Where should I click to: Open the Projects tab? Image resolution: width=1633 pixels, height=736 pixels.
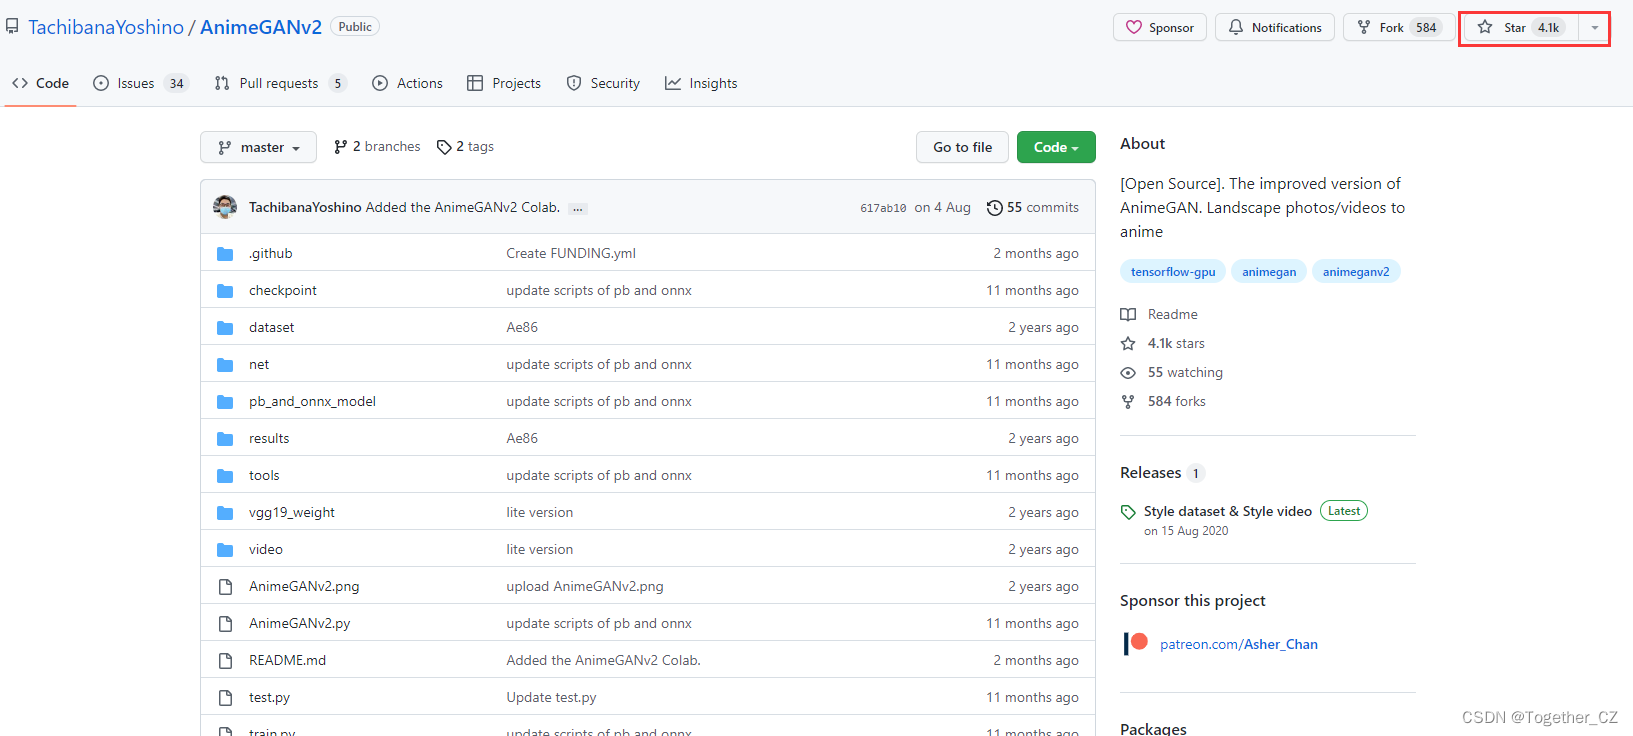pos(504,83)
